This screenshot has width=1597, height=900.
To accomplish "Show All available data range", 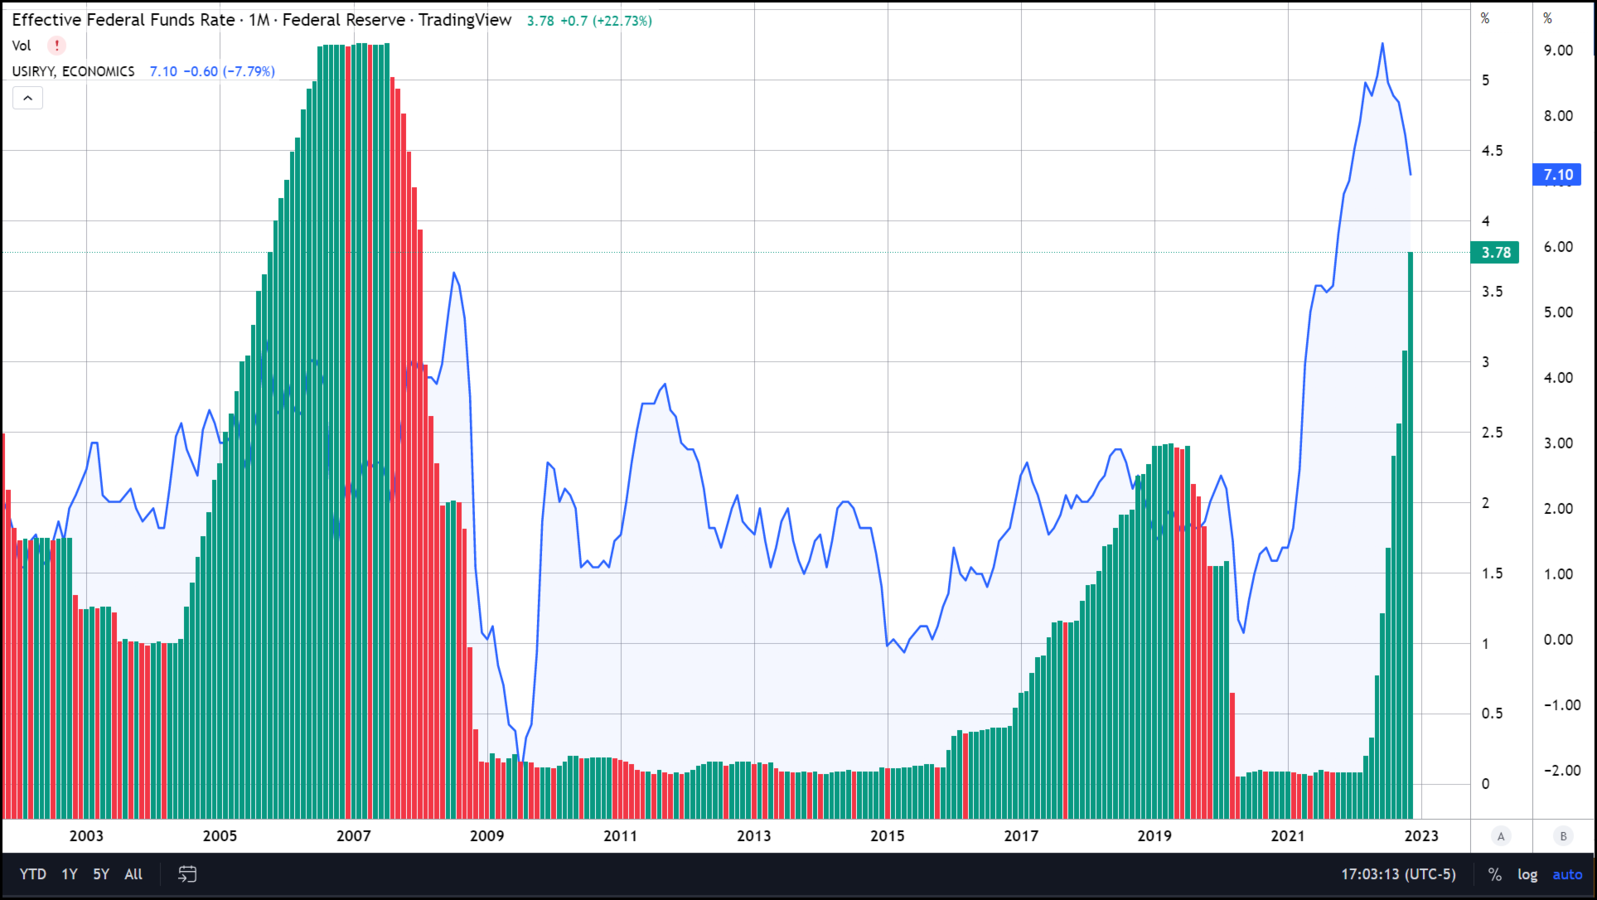I will (133, 874).
